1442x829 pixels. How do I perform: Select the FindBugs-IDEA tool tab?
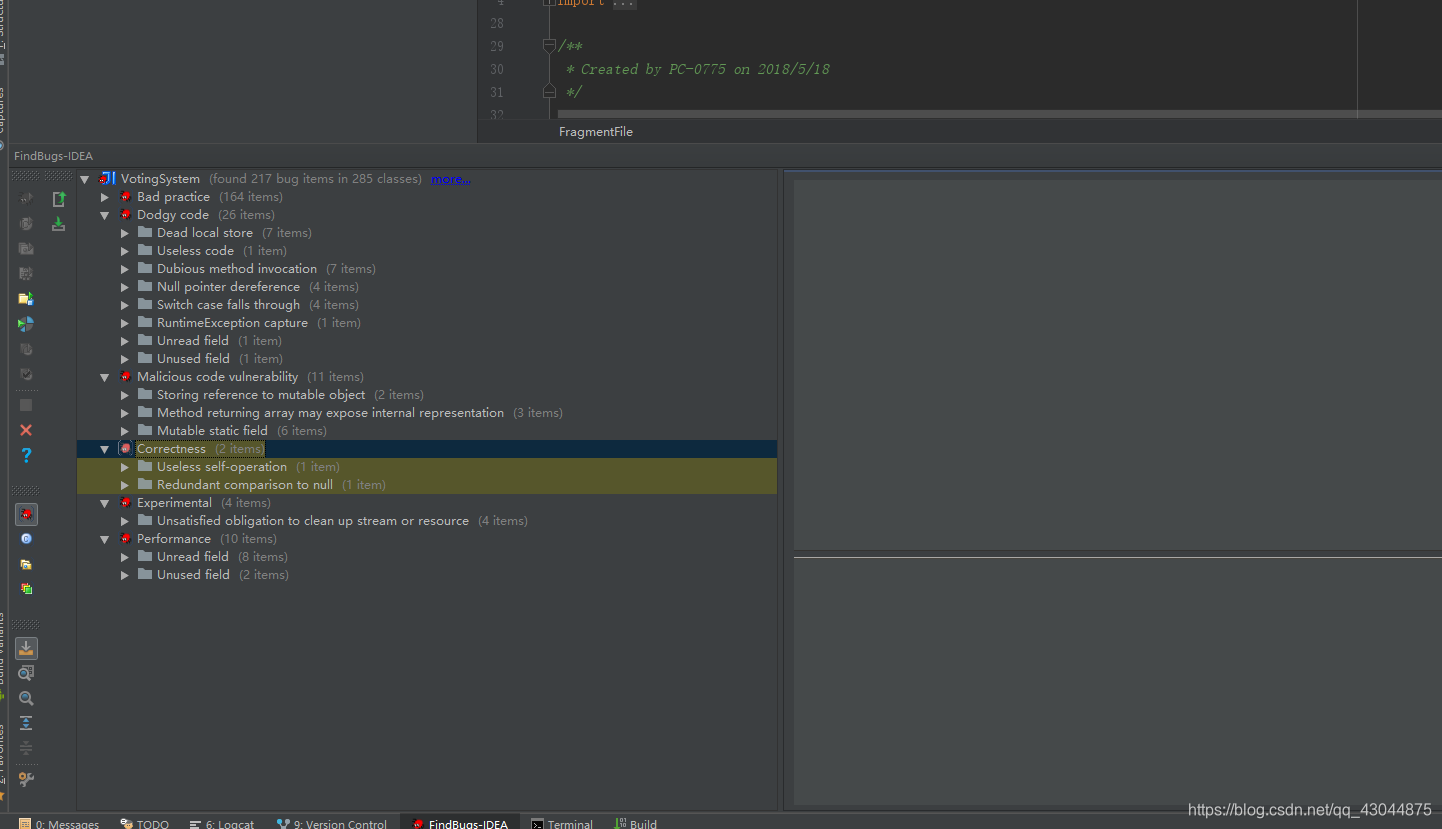pos(460,822)
